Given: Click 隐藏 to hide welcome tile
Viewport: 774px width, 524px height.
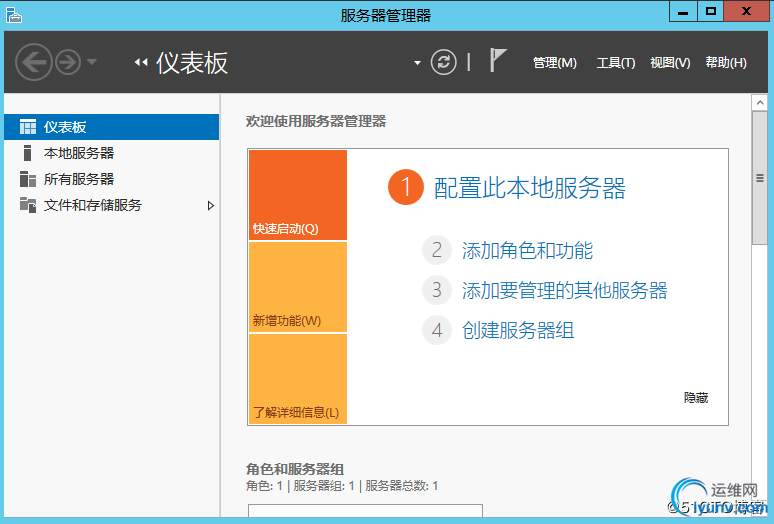Looking at the screenshot, I should (x=696, y=398).
